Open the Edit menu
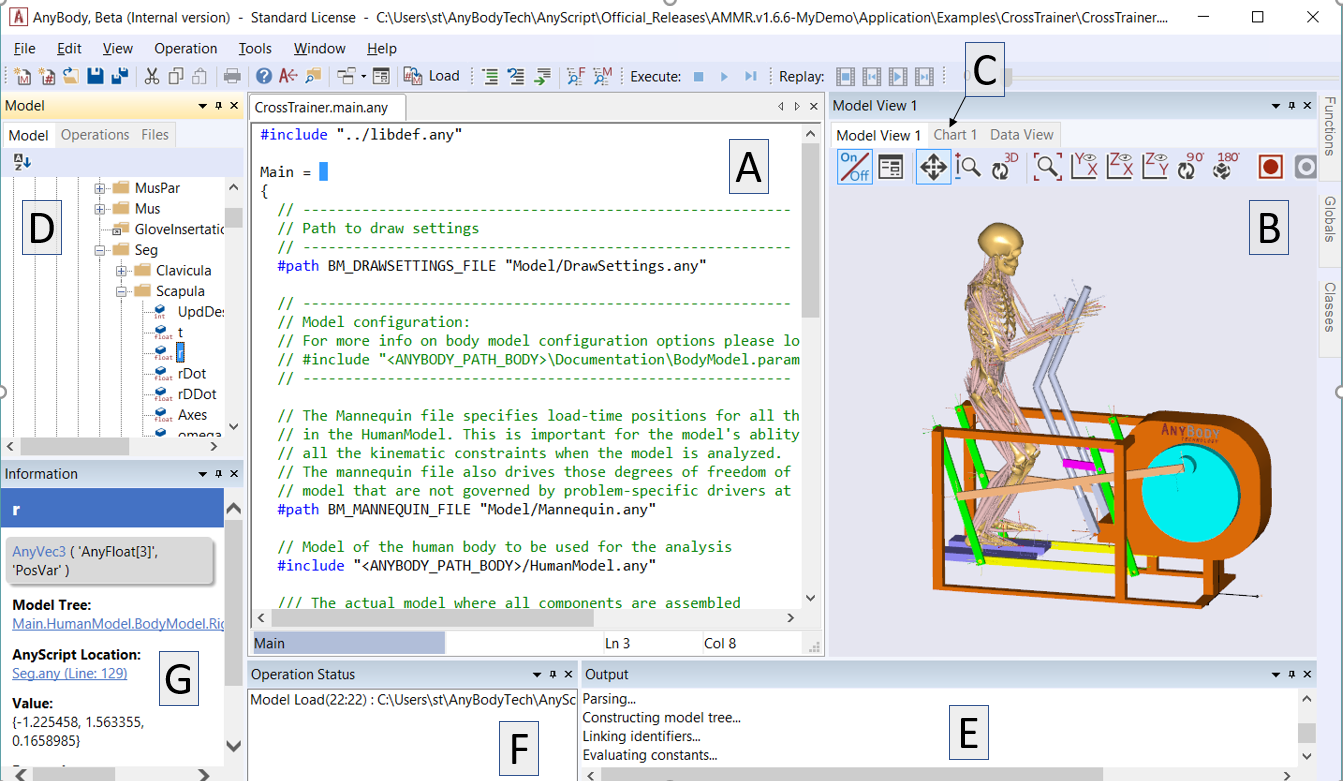 [69, 48]
